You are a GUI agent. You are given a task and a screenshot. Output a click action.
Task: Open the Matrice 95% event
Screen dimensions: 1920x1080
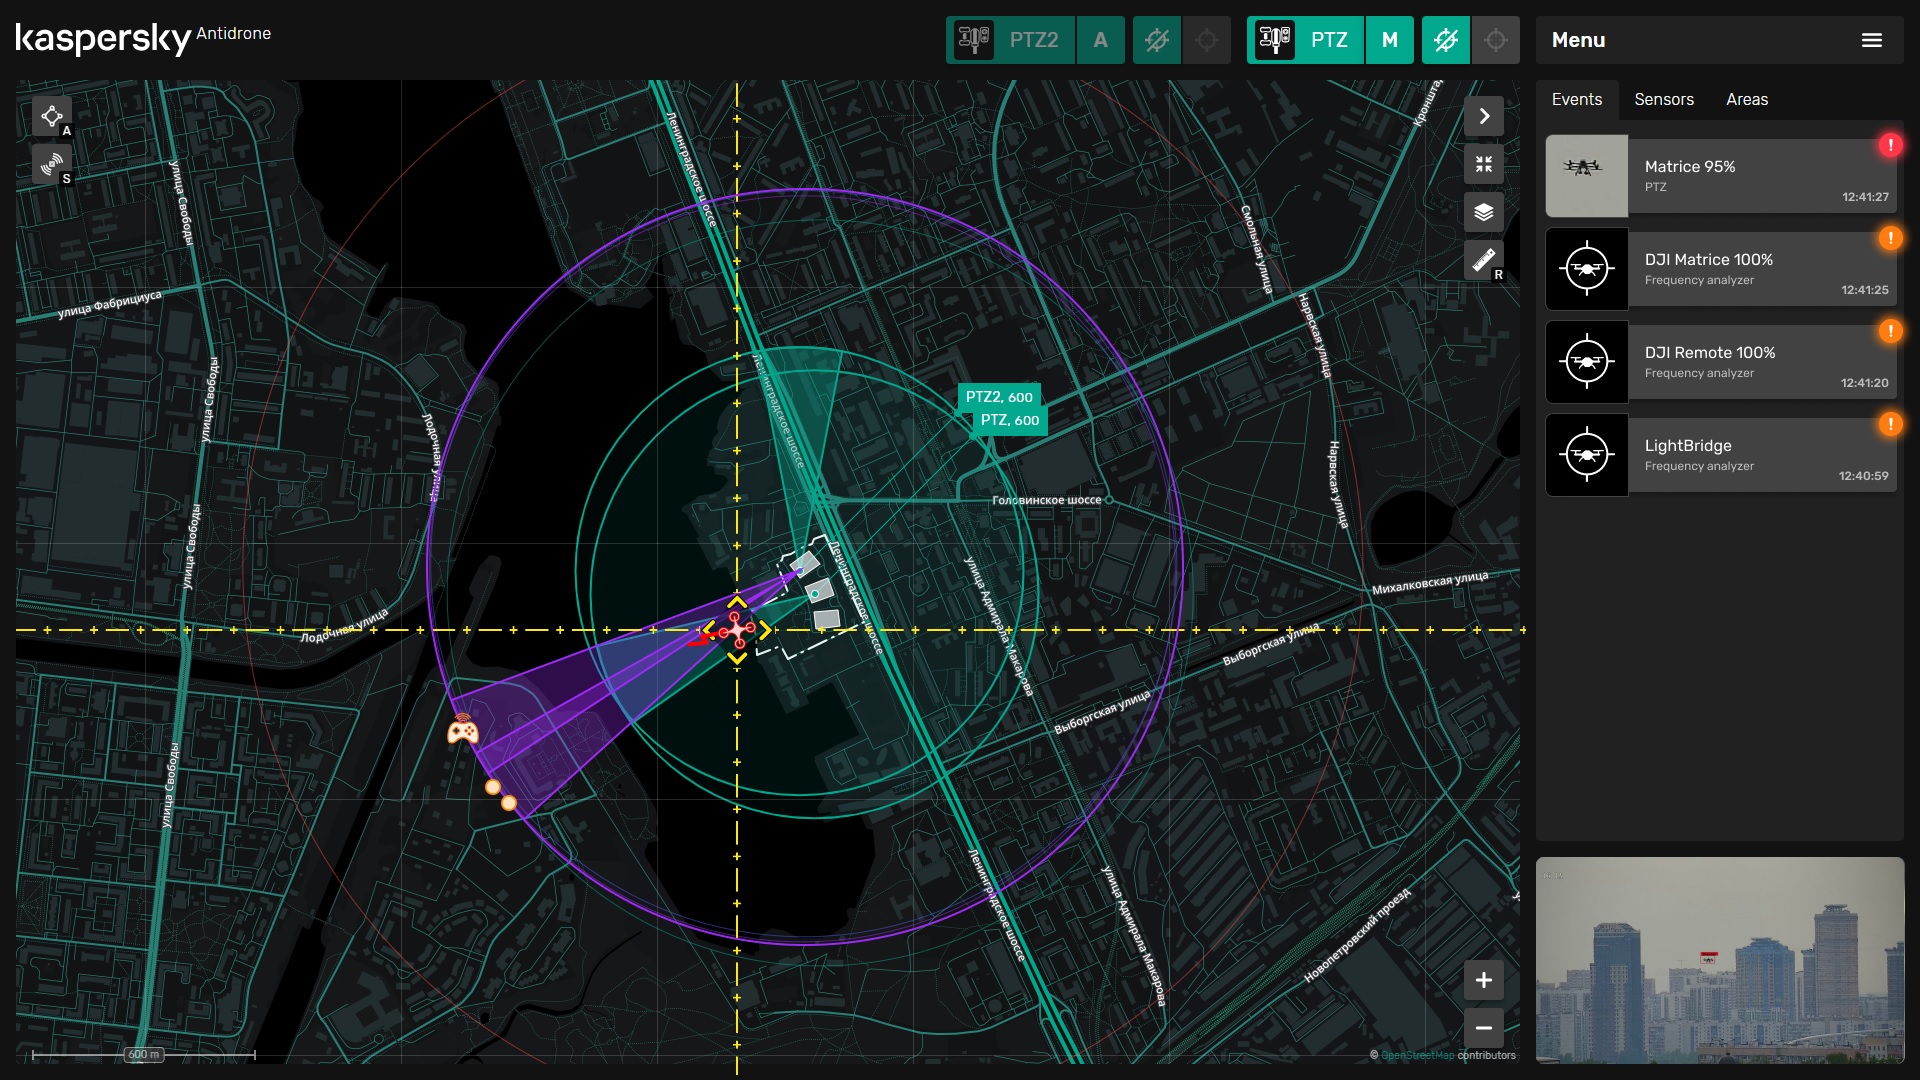click(1720, 176)
